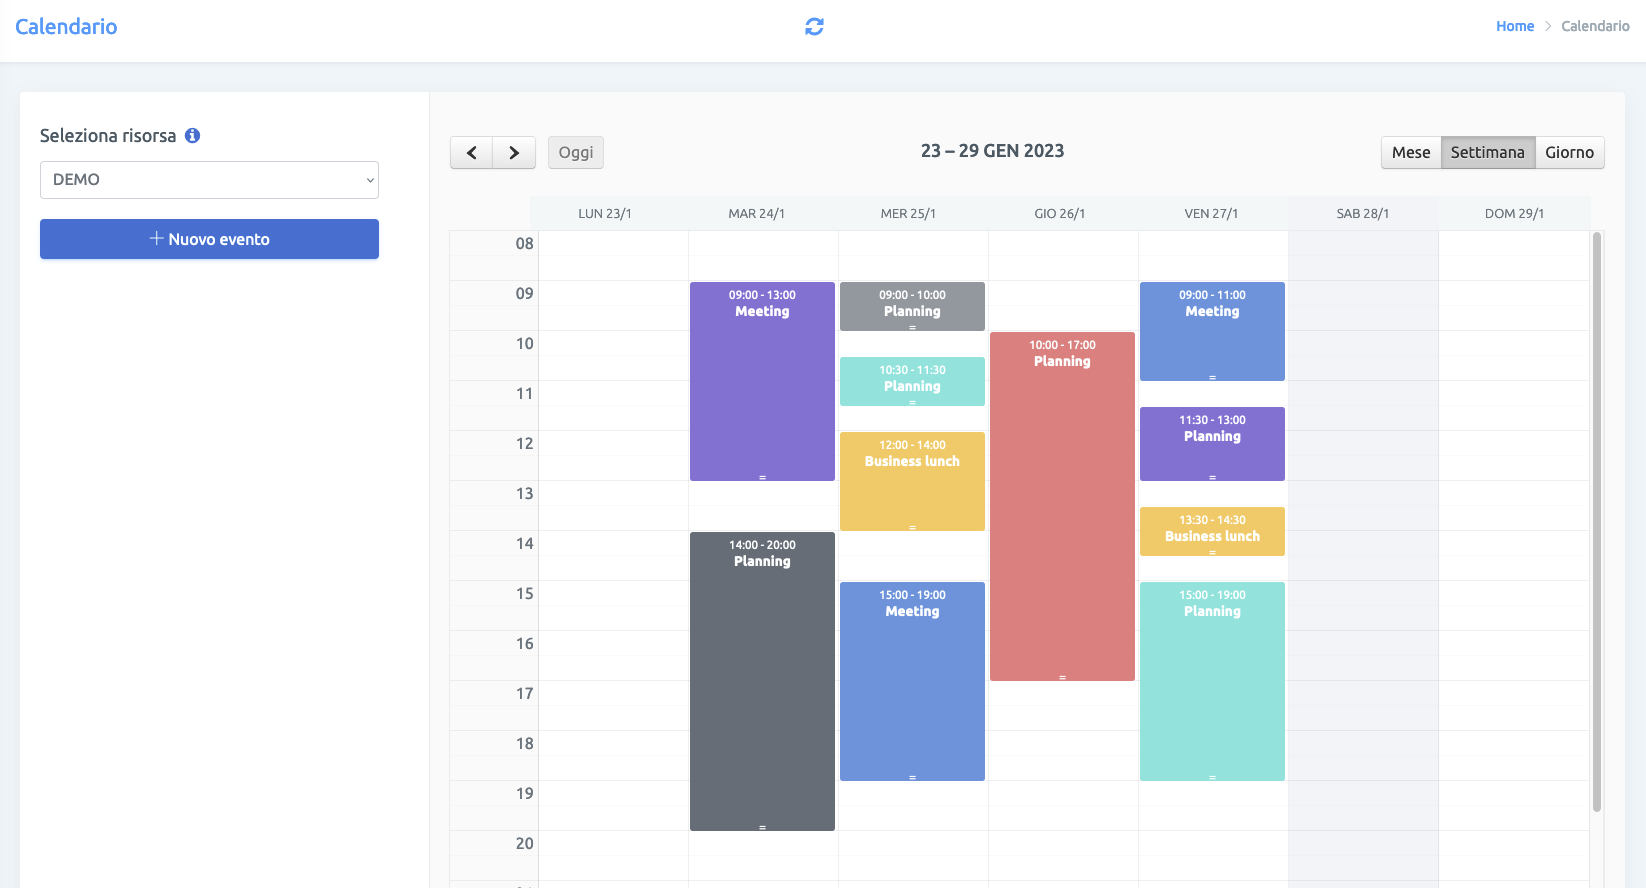Image resolution: width=1646 pixels, height=888 pixels.
Task: Grab resize handle of Friday's 09:00 Meeting event
Action: coord(1212,377)
